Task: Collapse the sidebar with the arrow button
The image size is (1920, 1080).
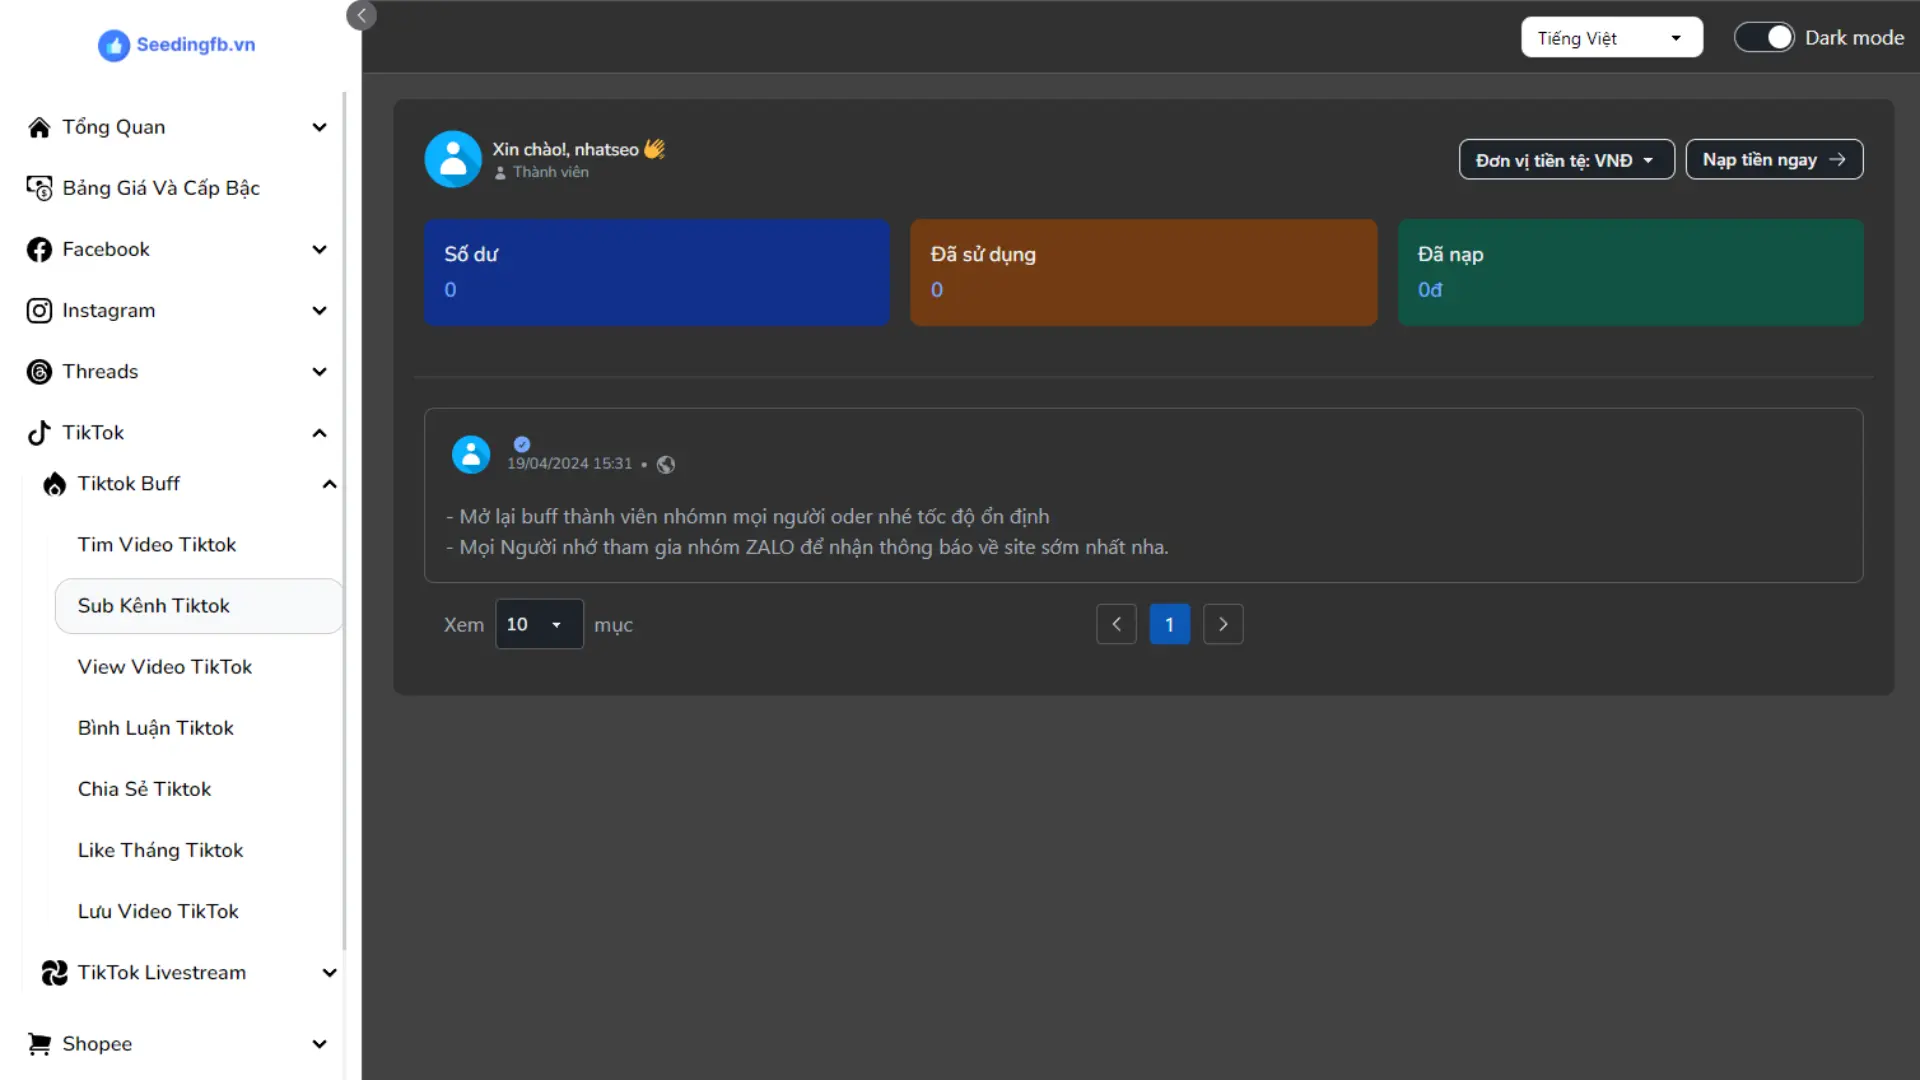Action: 361,15
